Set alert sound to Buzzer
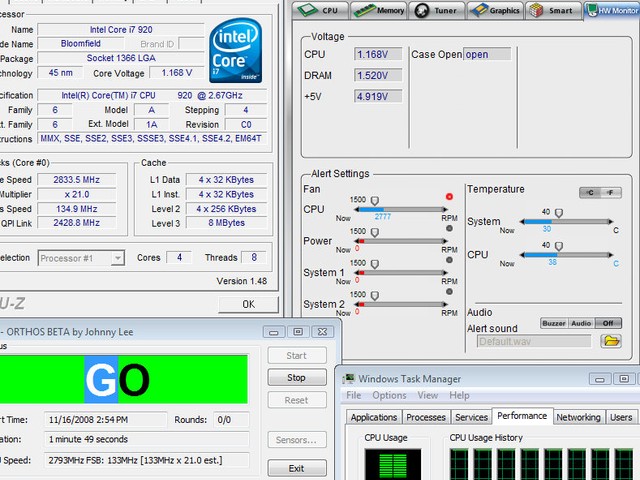 tap(554, 323)
